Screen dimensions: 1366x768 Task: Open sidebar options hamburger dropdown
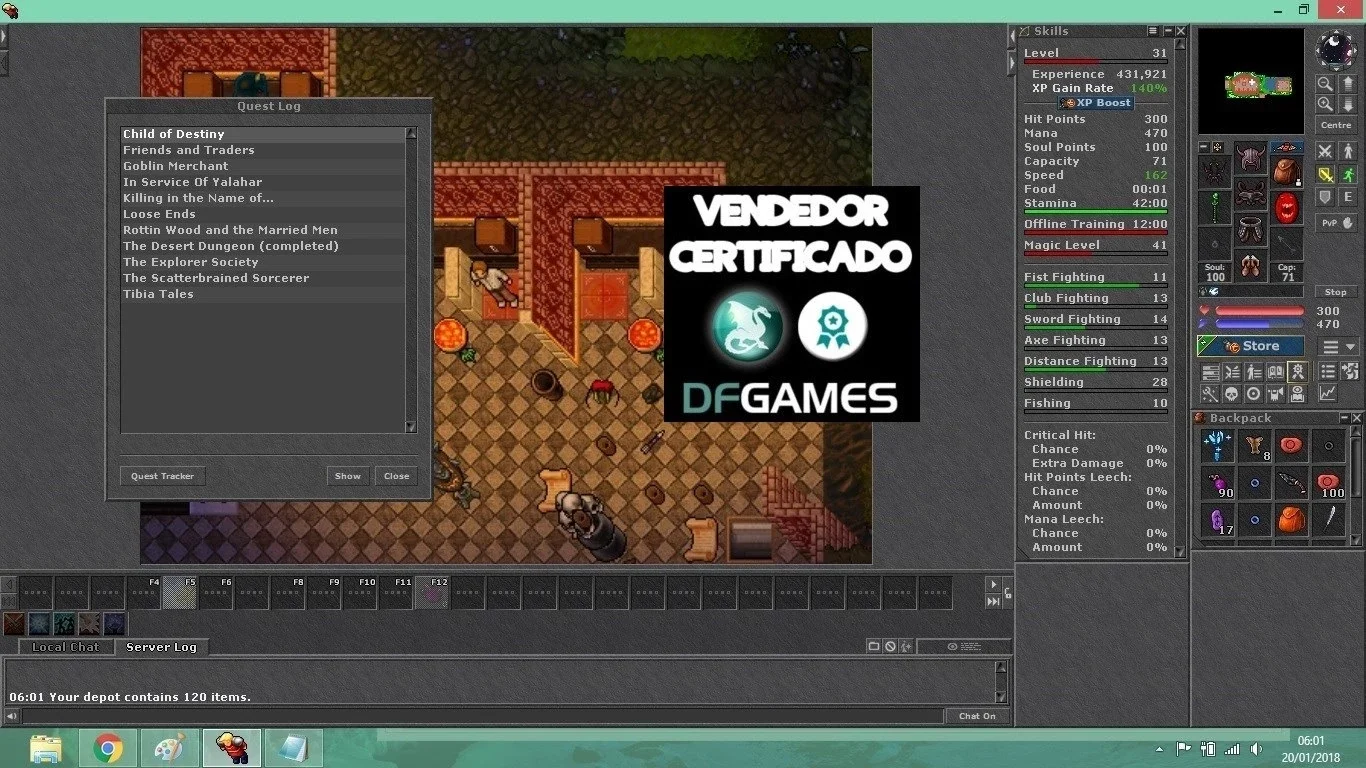(1338, 347)
